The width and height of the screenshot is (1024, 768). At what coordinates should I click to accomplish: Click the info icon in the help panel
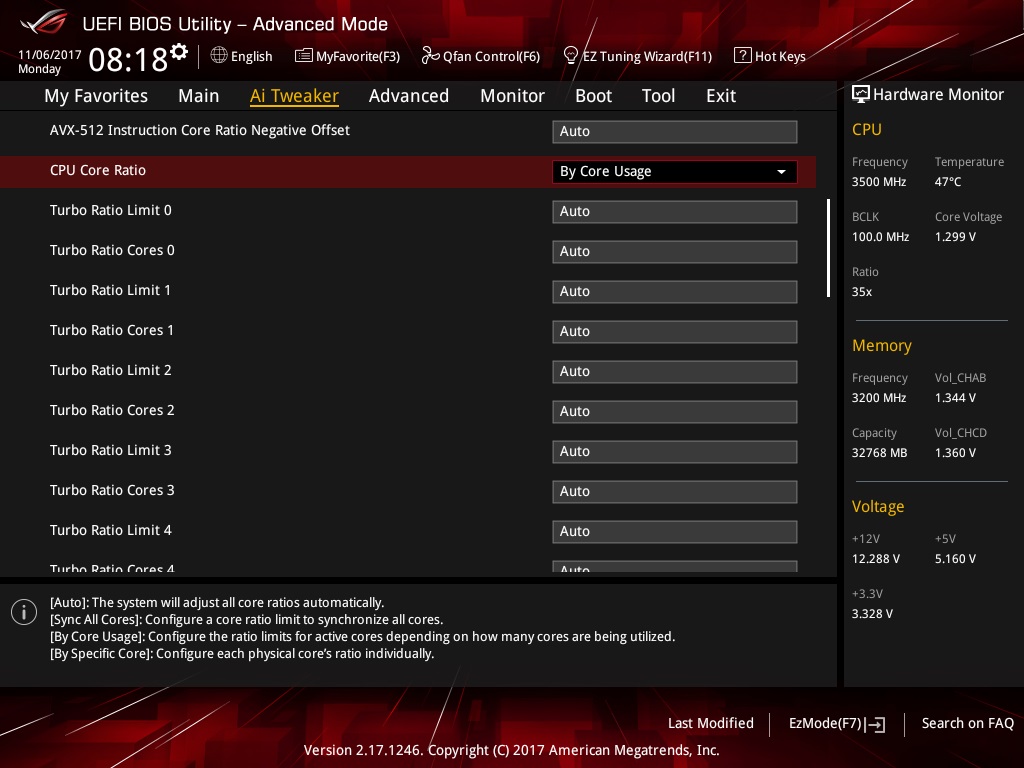coord(24,612)
